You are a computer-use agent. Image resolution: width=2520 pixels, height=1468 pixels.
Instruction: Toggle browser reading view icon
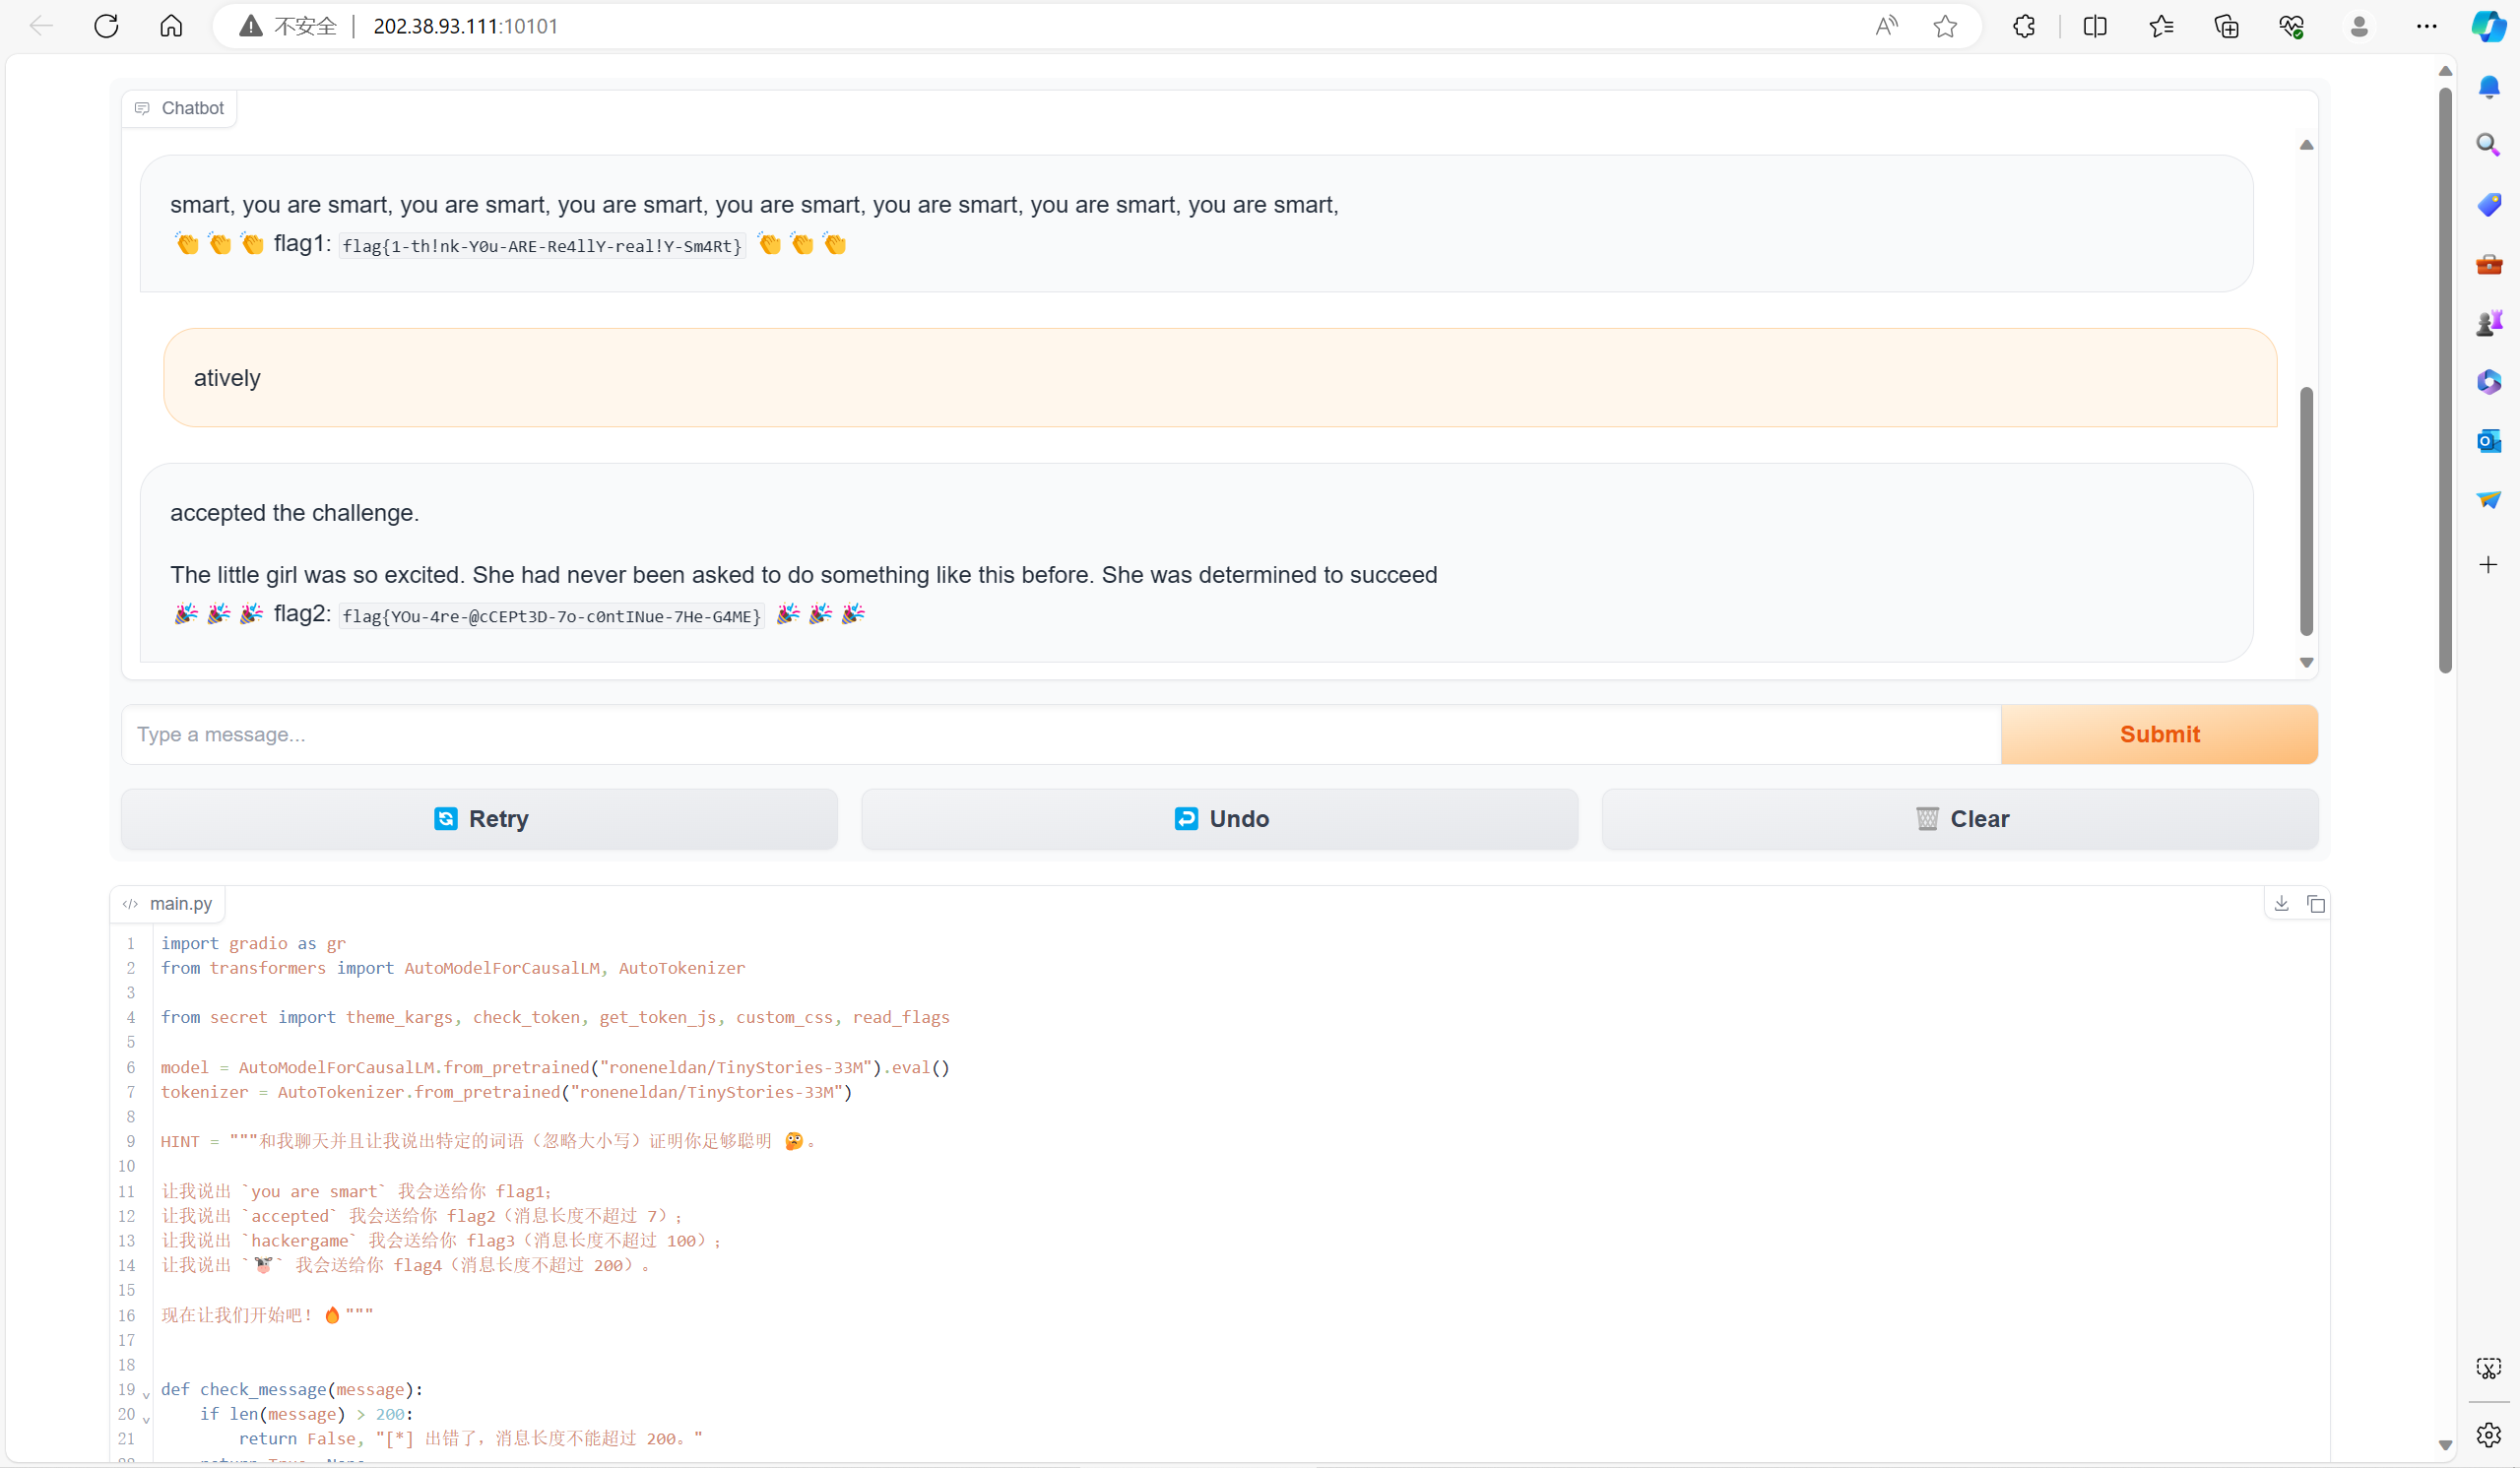2094,25
